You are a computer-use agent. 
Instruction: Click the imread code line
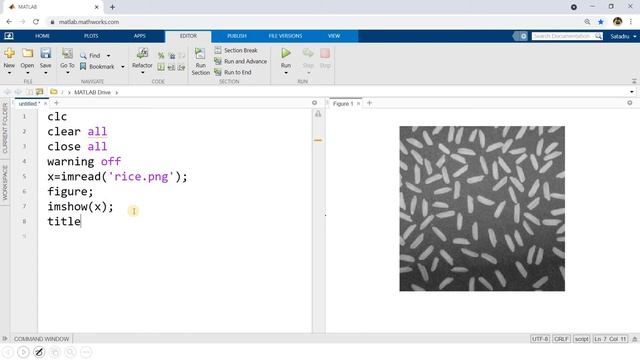point(117,176)
